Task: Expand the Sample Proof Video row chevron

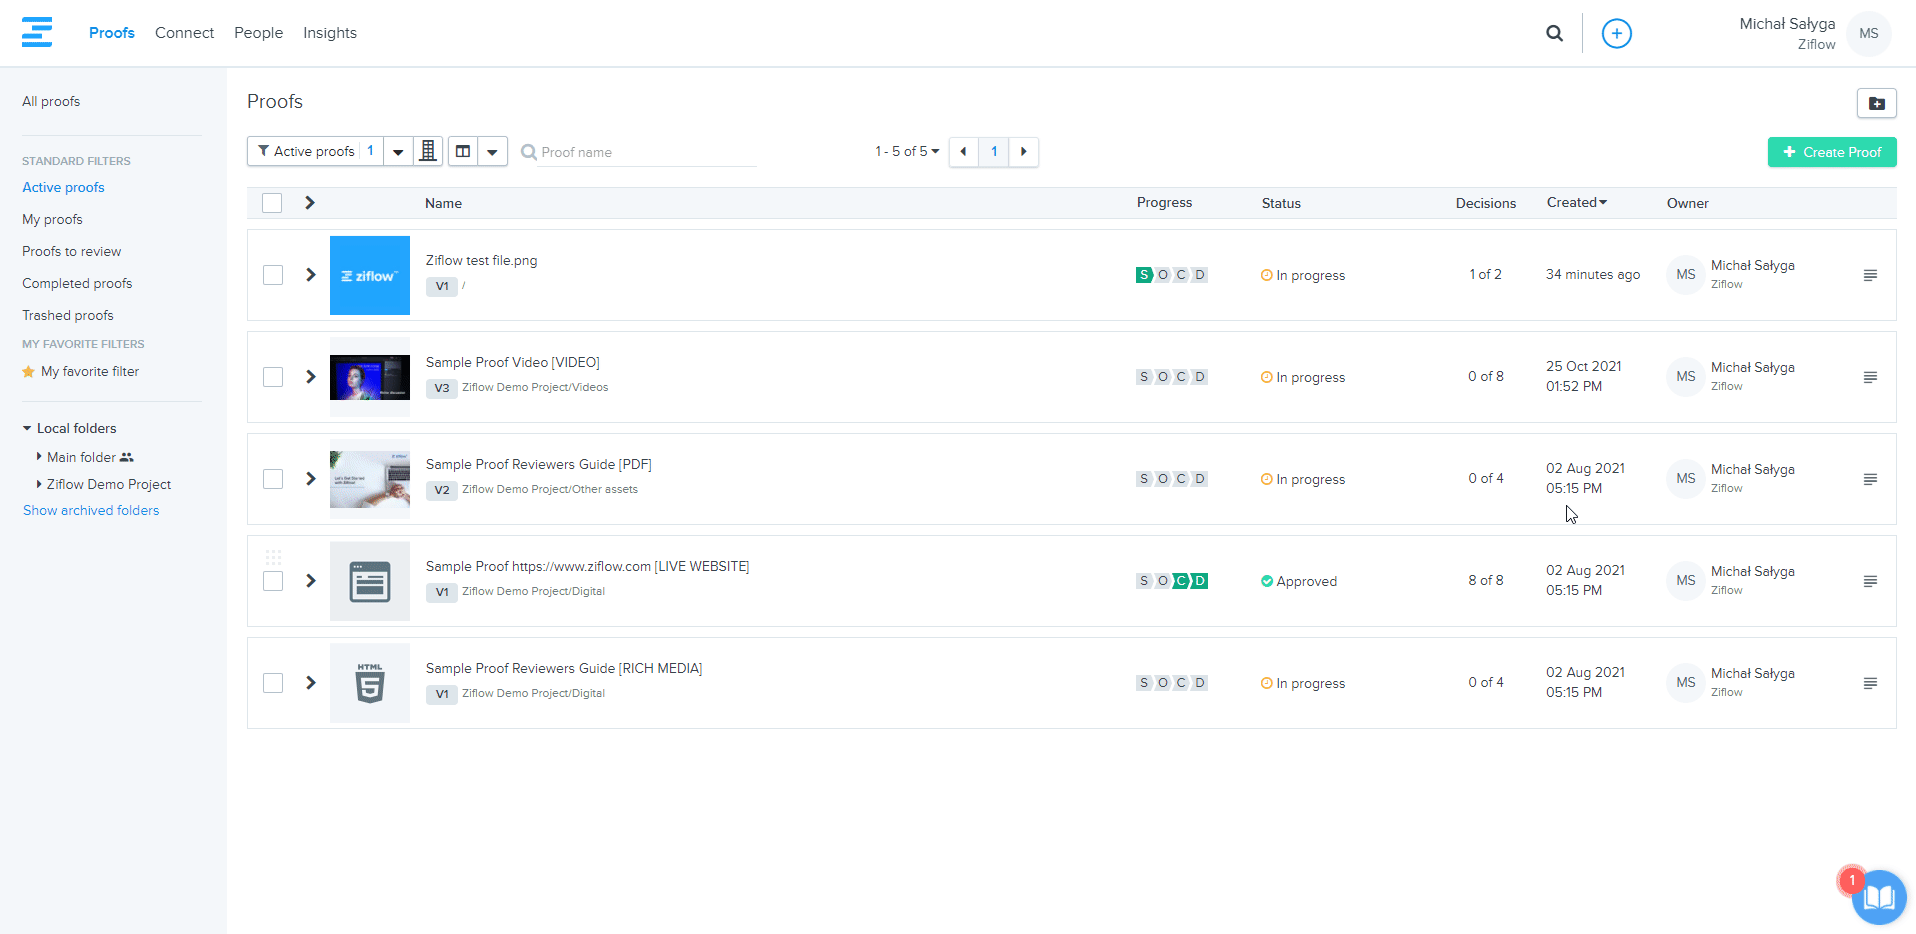Action: tap(311, 377)
